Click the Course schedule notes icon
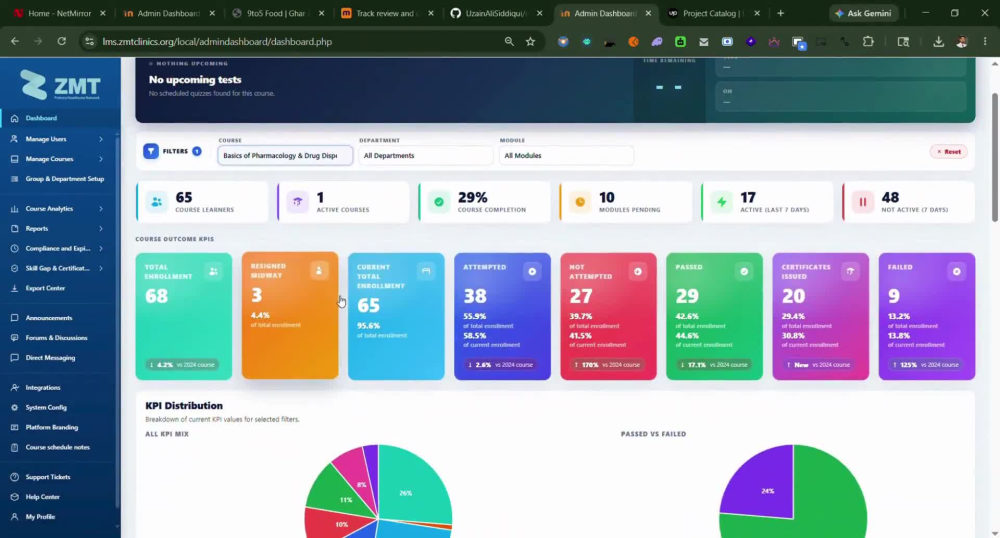 pyautogui.click(x=15, y=447)
